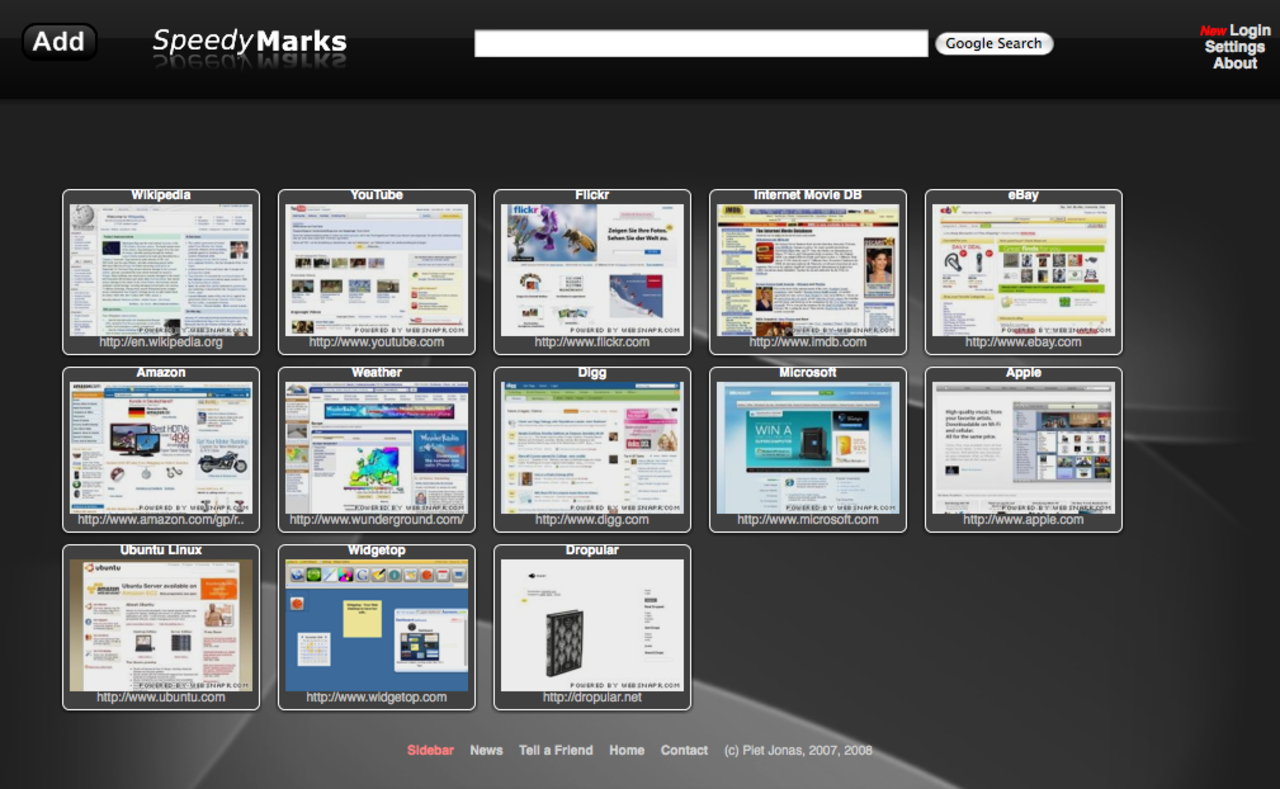Screen dimensions: 1280x789
Task: Open the Settings page
Action: coord(1234,47)
